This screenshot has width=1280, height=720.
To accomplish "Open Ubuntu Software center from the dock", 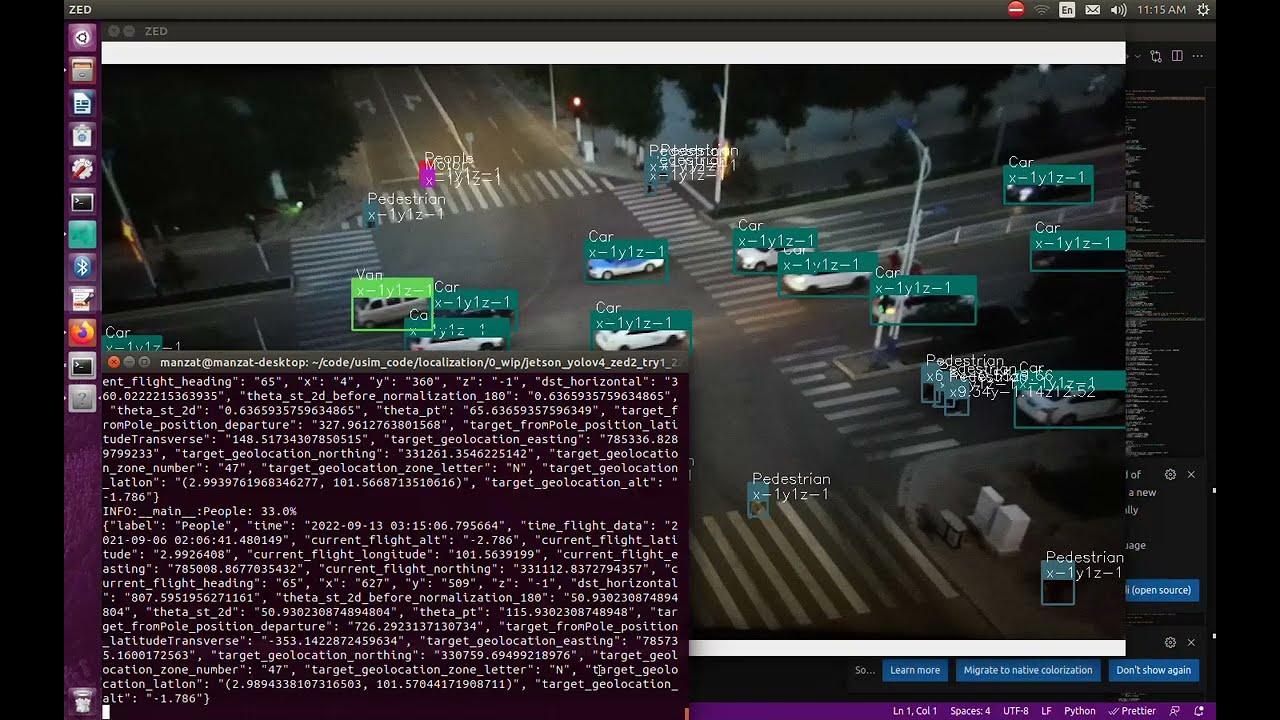I will point(82,136).
